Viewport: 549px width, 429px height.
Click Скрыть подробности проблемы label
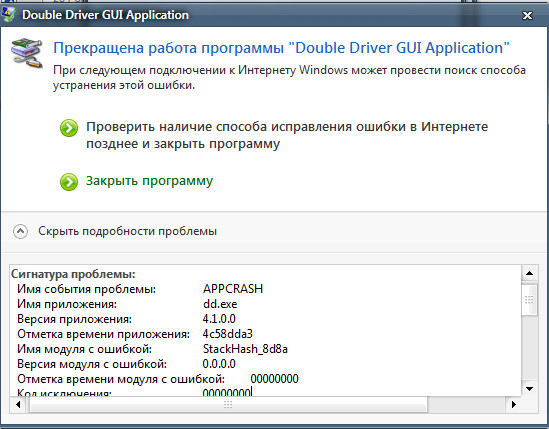pyautogui.click(x=127, y=231)
